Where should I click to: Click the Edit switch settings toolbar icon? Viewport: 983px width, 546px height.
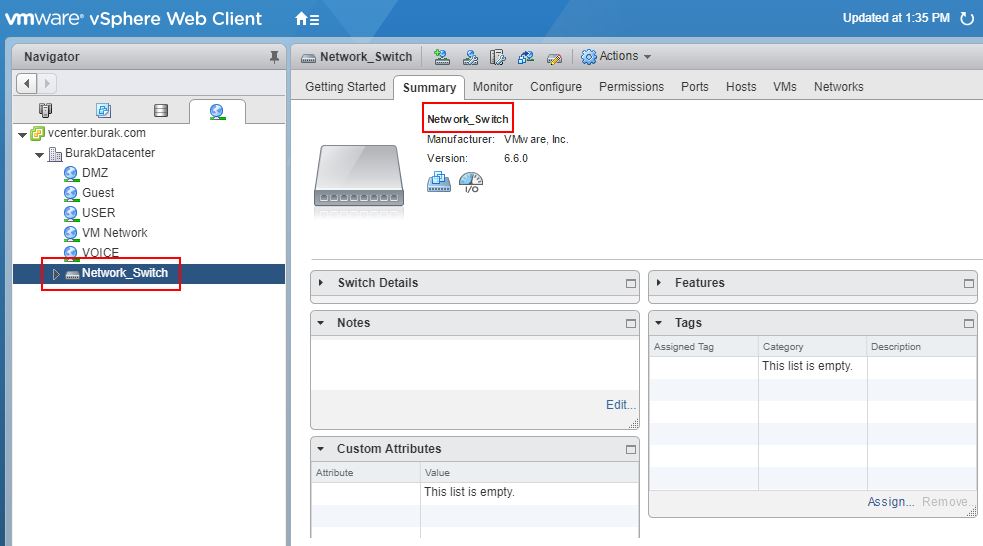[x=554, y=58]
